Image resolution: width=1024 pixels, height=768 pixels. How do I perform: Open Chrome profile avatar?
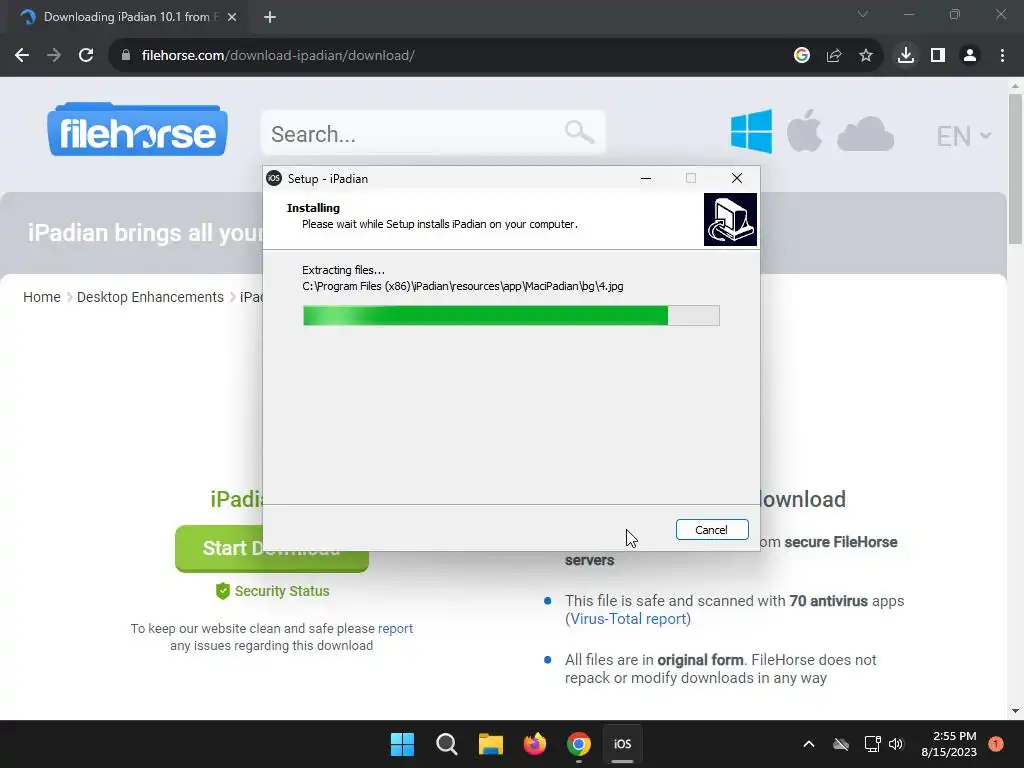tap(970, 56)
